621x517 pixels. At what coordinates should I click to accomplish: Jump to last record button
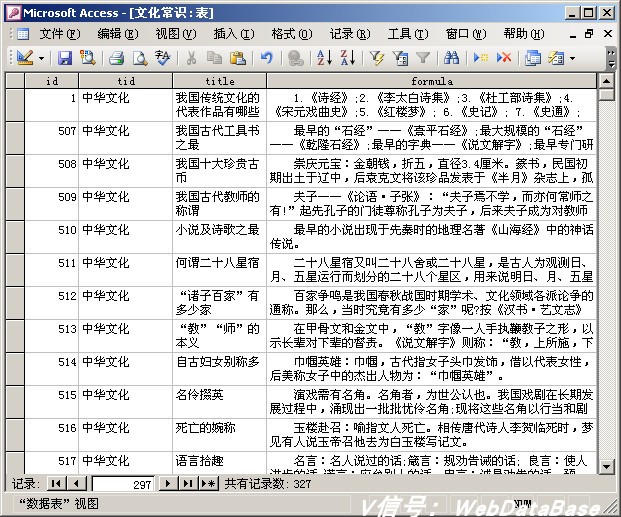[188, 483]
